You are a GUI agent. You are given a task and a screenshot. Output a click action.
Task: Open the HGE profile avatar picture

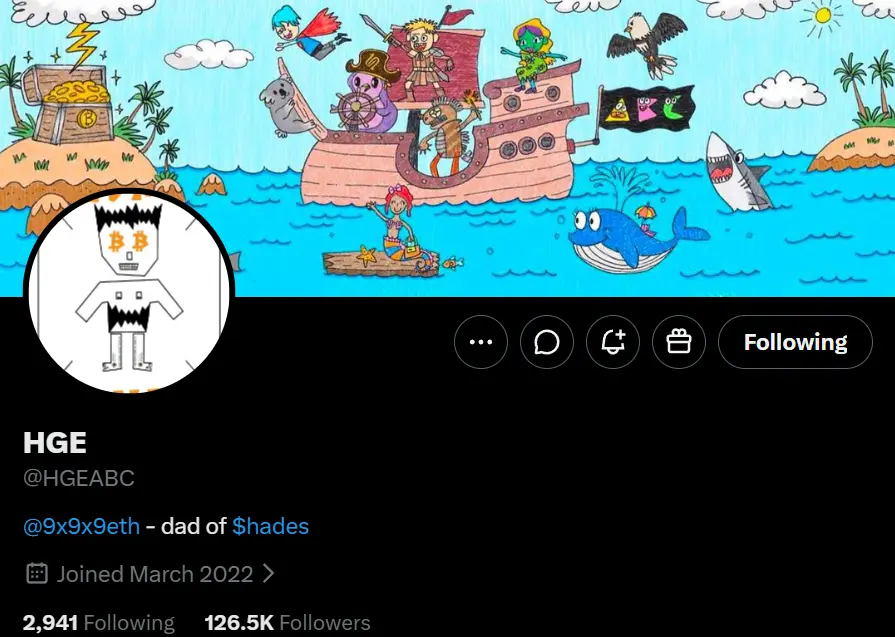(x=128, y=292)
